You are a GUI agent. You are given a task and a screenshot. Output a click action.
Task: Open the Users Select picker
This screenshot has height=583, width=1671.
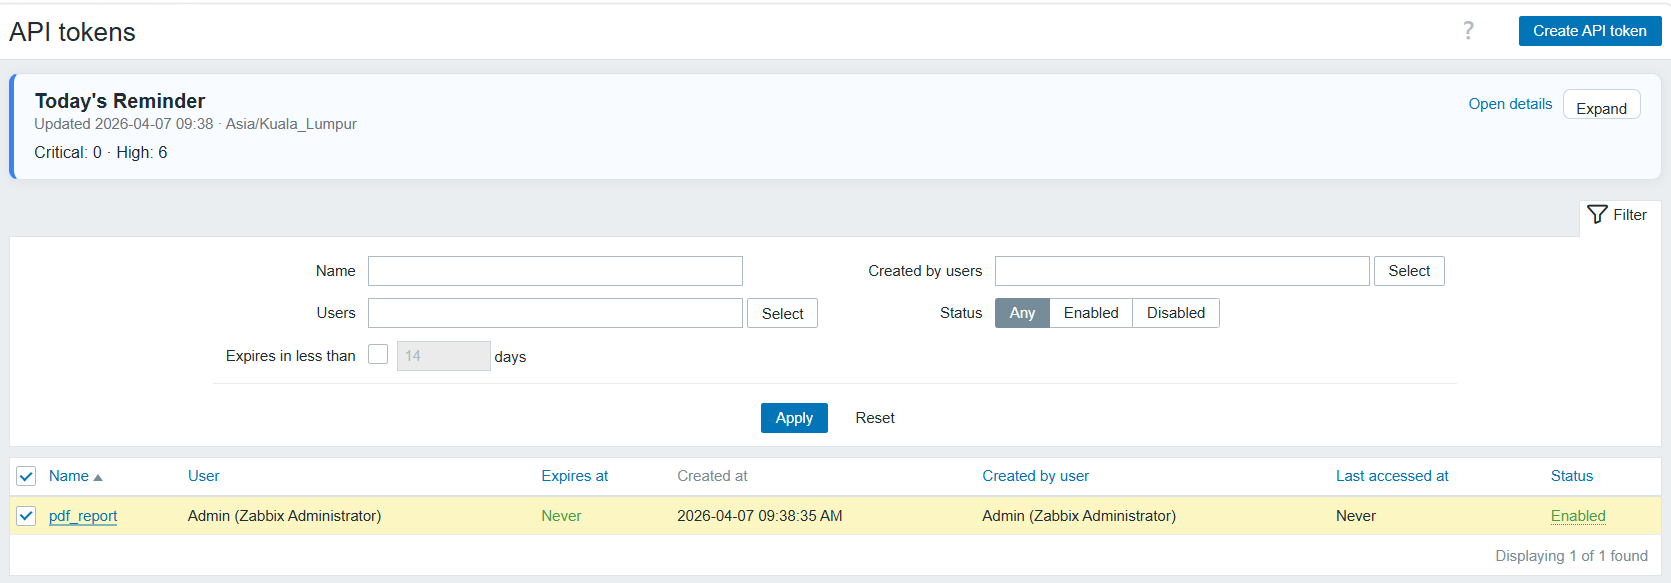pos(782,314)
